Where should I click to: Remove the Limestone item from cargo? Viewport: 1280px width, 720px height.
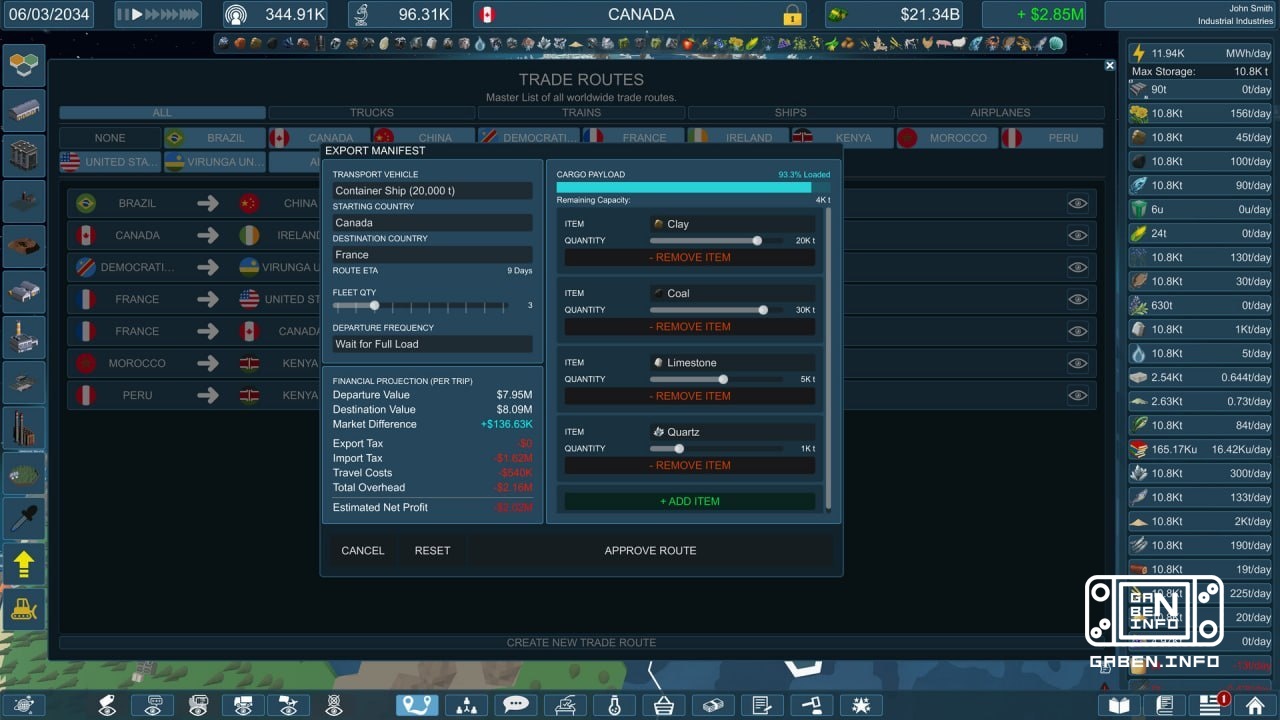(689, 396)
